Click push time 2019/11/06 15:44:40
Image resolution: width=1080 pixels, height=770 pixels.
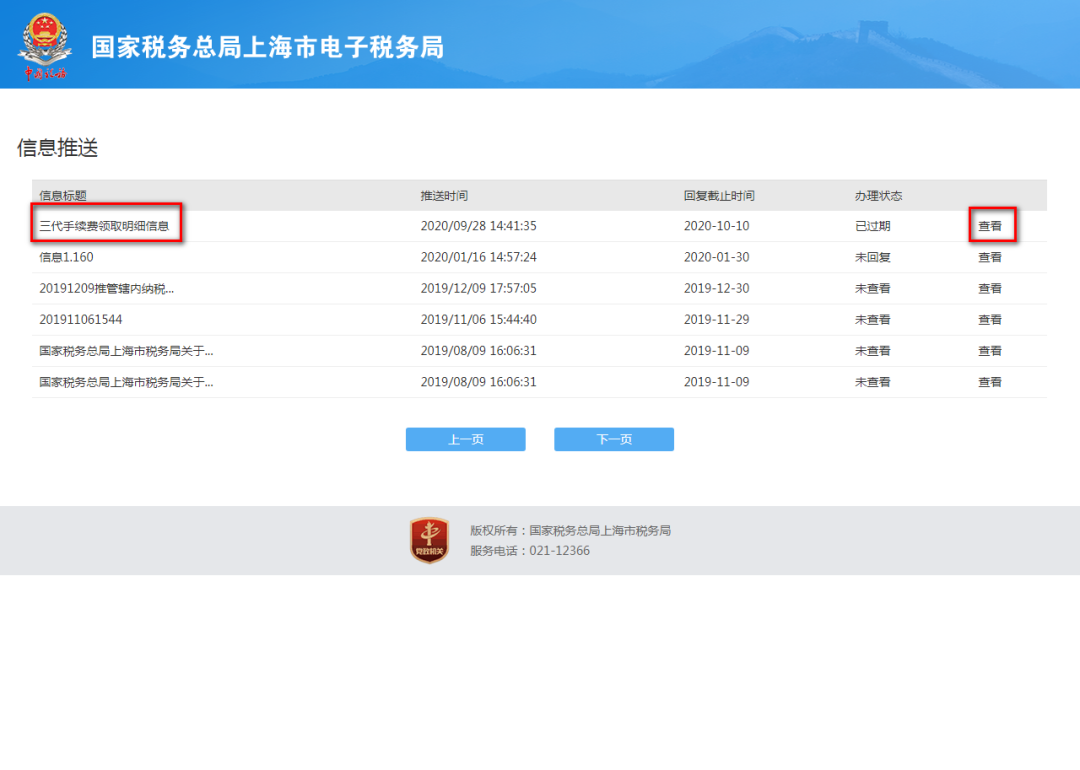[479, 320]
